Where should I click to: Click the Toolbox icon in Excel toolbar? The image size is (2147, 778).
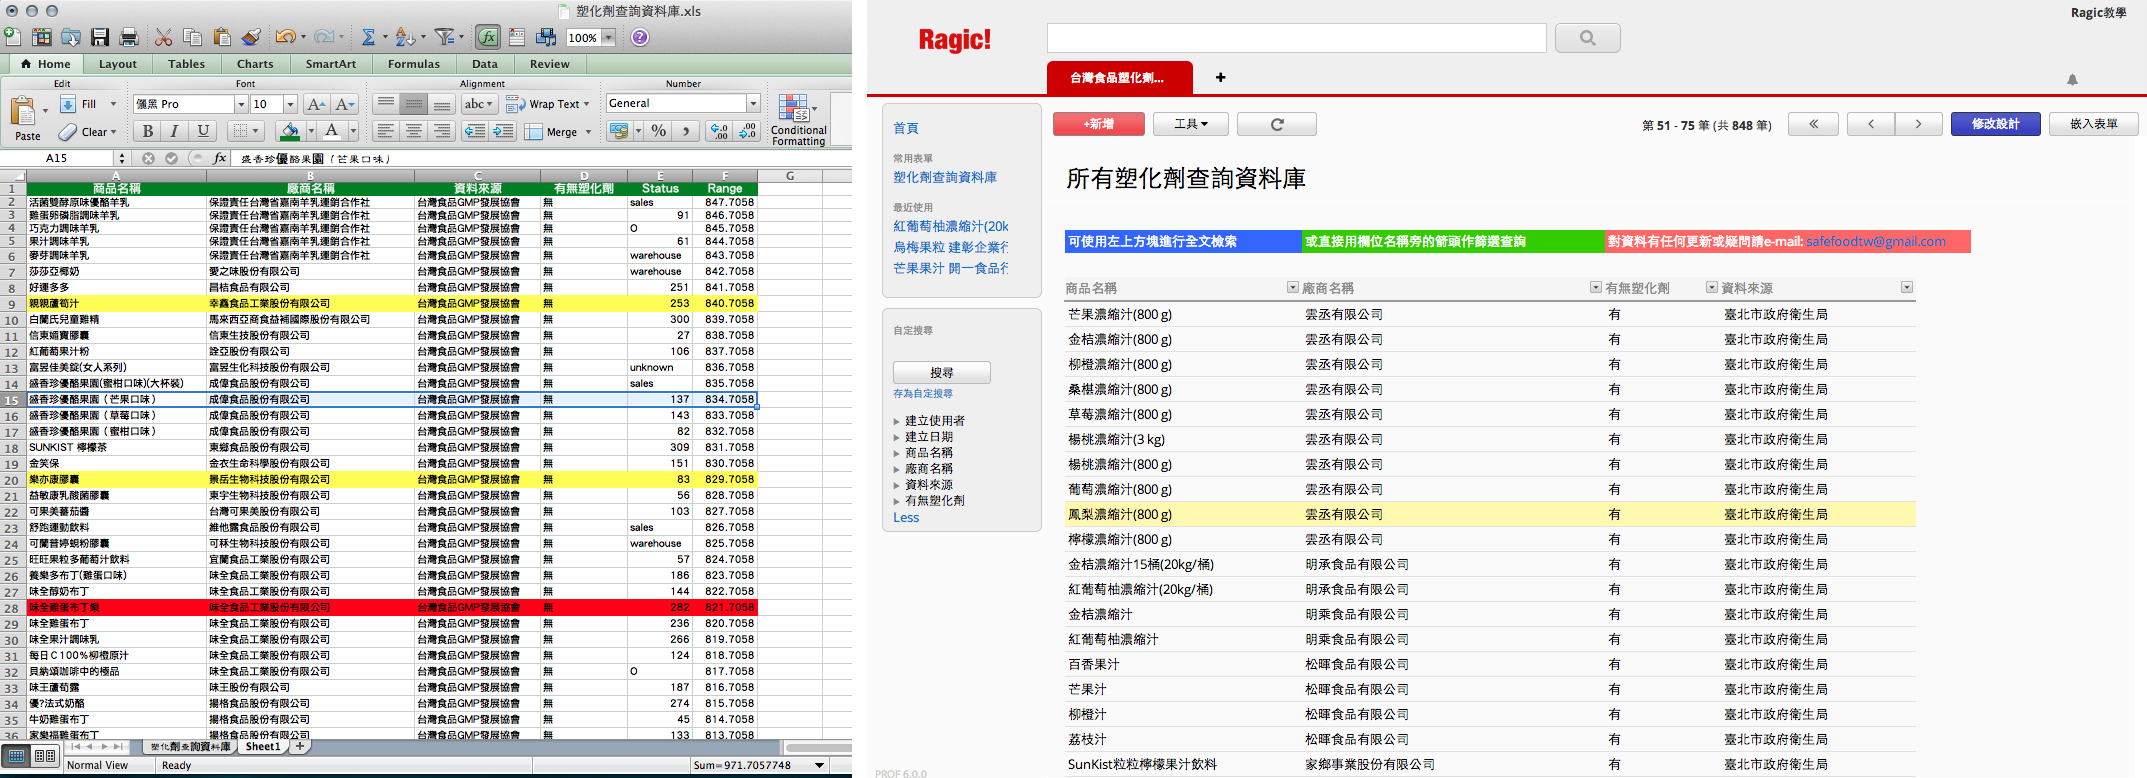(x=517, y=37)
